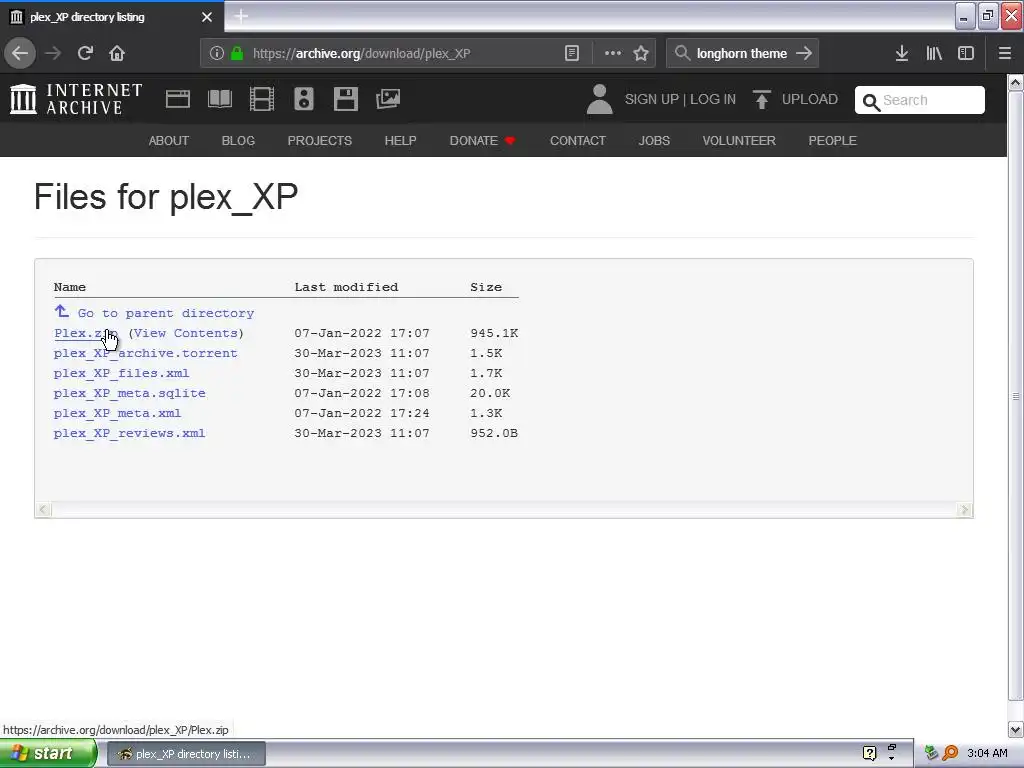Viewport: 1024px width, 768px height.
Task: Open the VOLUNTEER menu item
Action: 739,140
